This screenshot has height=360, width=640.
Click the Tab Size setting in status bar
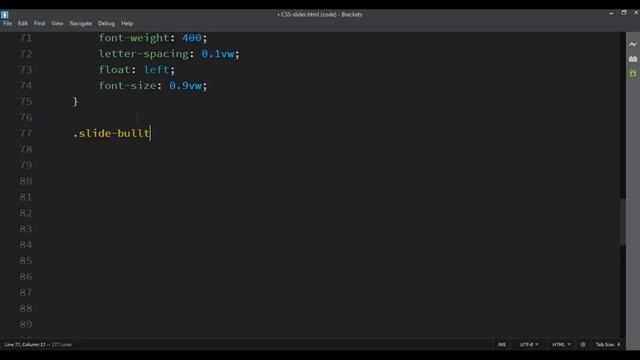(608, 344)
